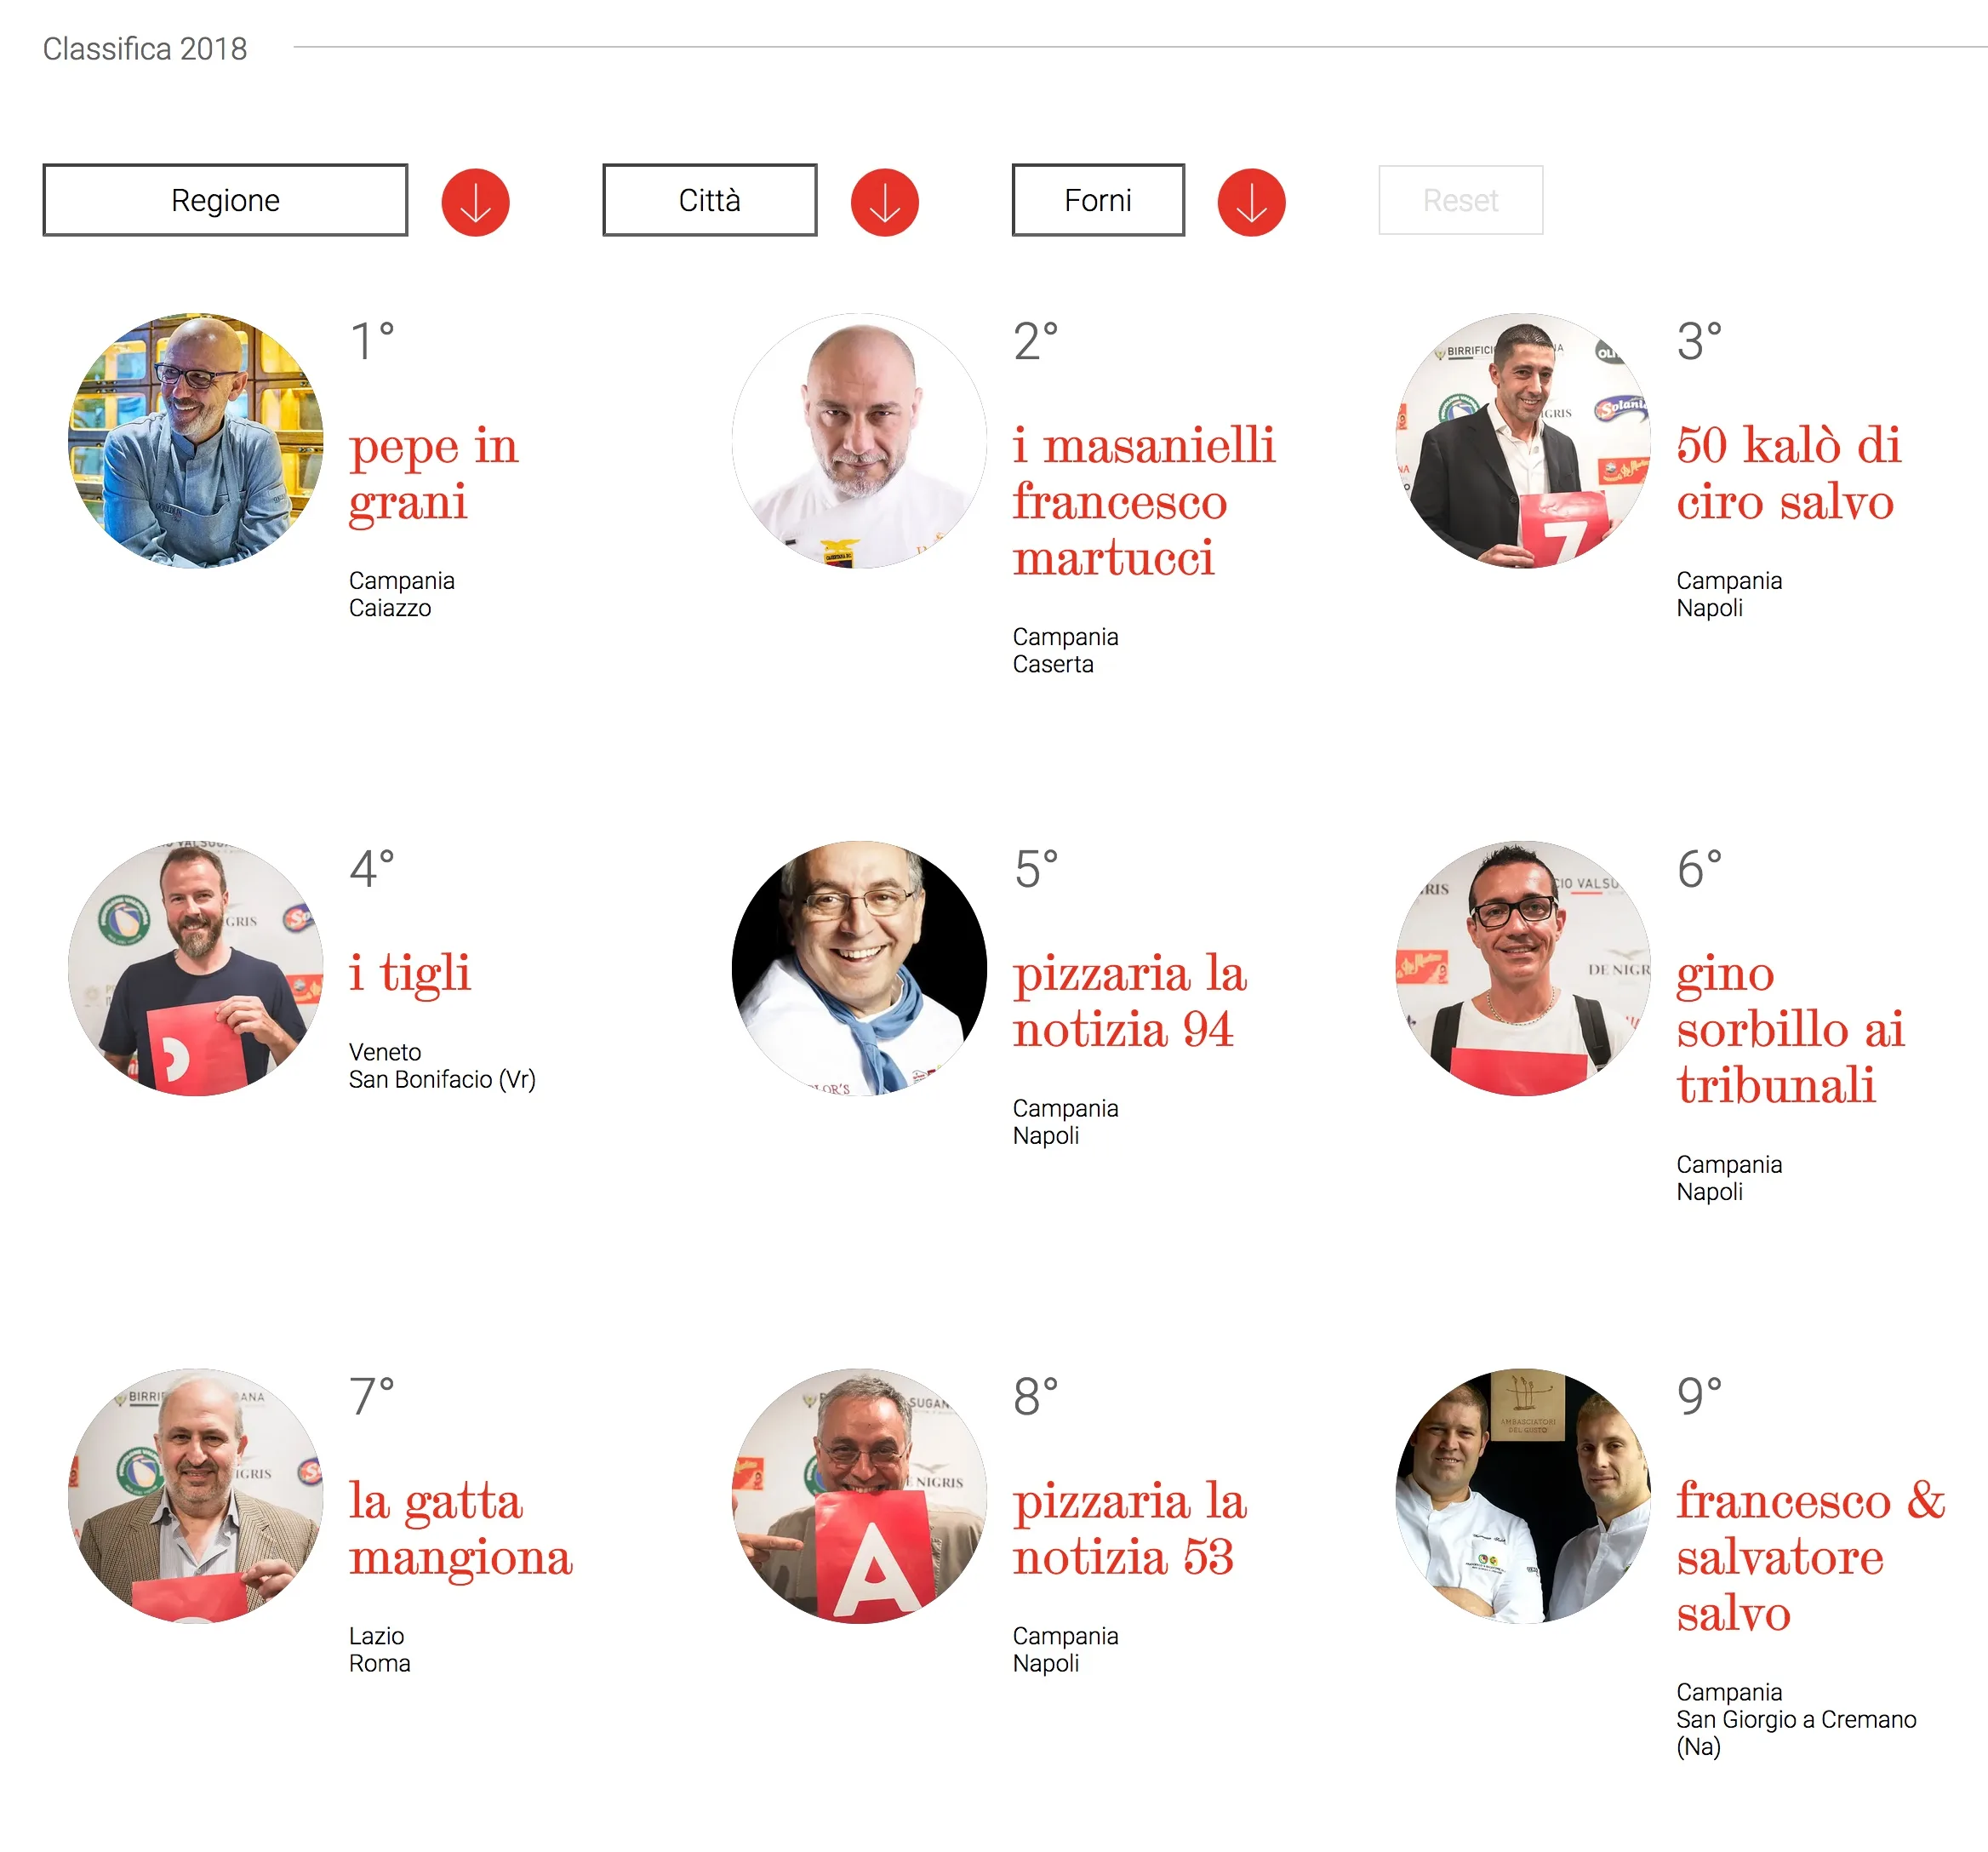The image size is (1988, 1852).
Task: Open the Forni filter dropdown
Action: pos(1098,200)
